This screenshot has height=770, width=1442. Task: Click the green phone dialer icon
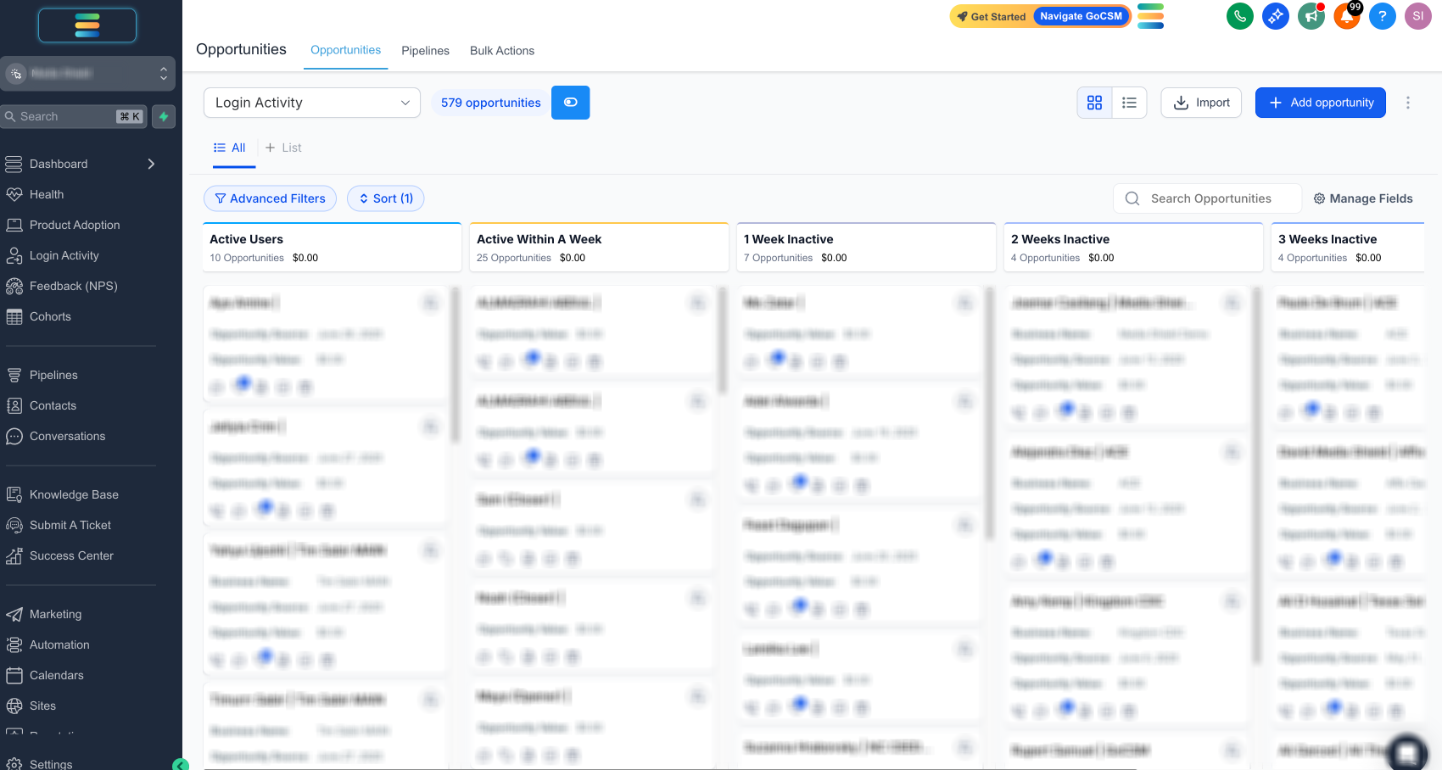(1240, 16)
